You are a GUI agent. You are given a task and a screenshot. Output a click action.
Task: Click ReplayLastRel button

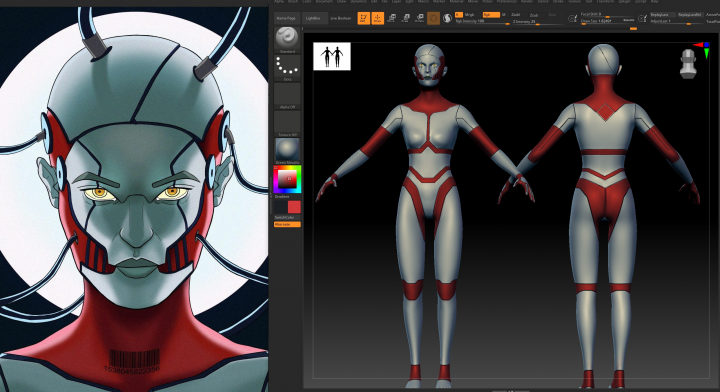(690, 15)
